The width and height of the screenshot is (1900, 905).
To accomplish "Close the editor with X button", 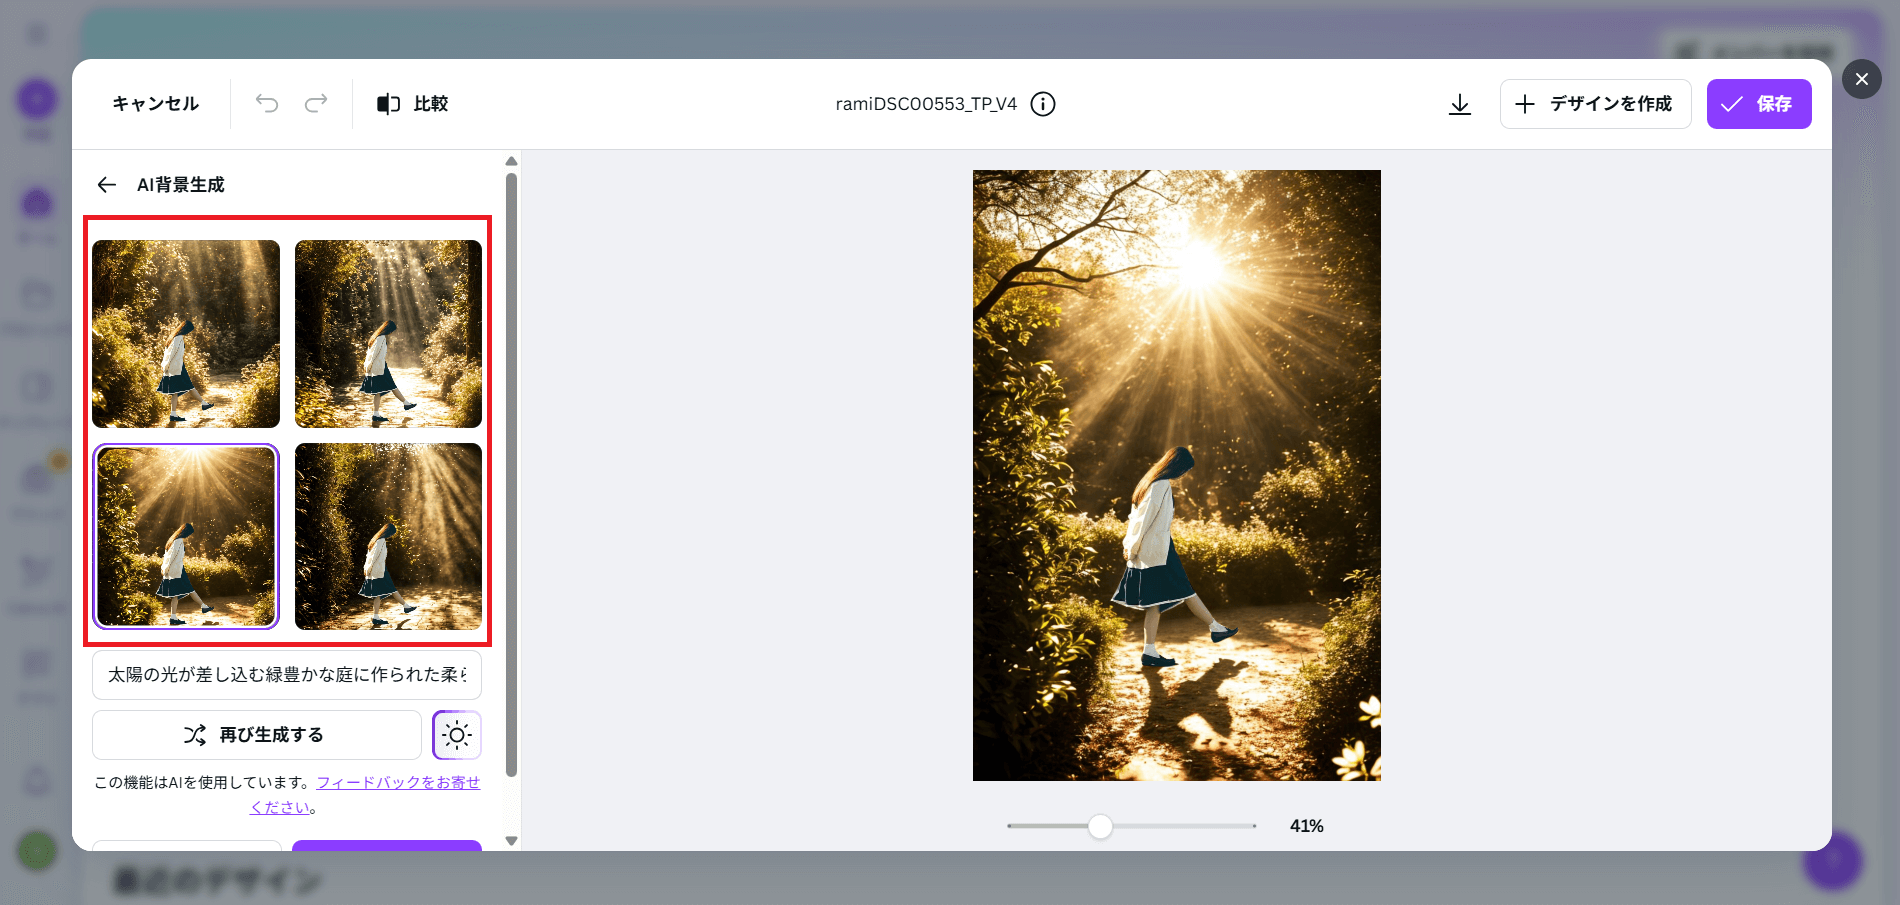I will pos(1861,79).
